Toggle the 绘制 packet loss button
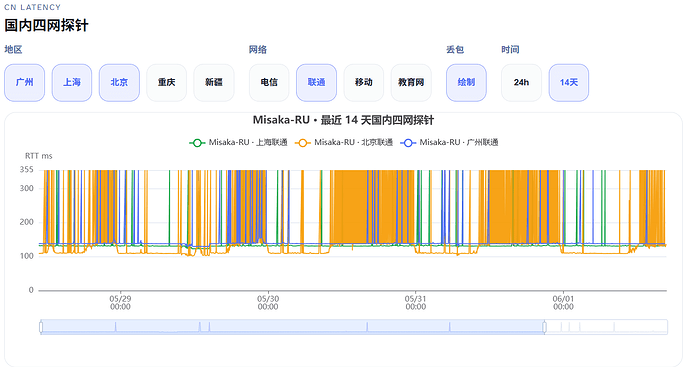 point(466,83)
